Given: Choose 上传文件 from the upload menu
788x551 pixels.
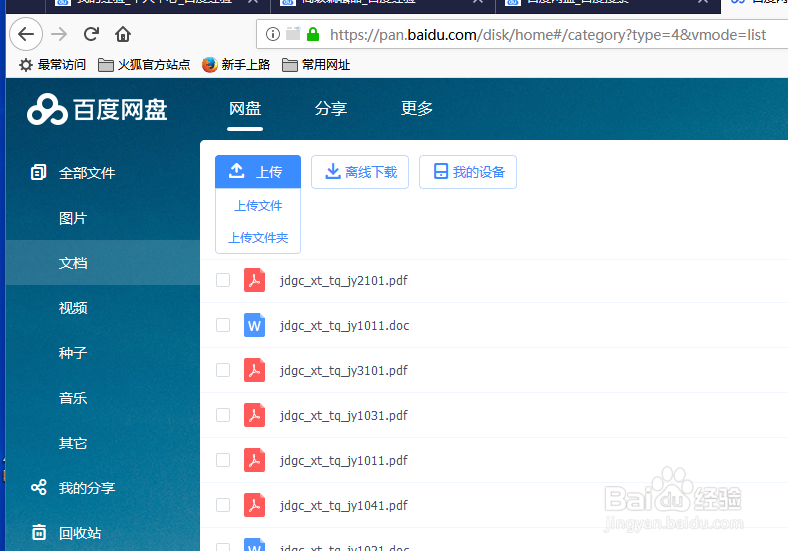Looking at the screenshot, I should pos(258,206).
